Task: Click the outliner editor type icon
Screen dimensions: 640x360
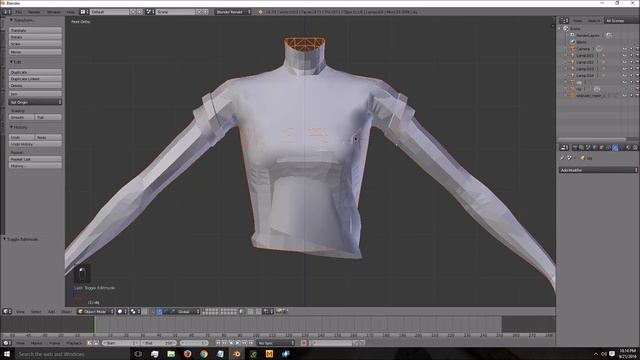Action: (564, 20)
